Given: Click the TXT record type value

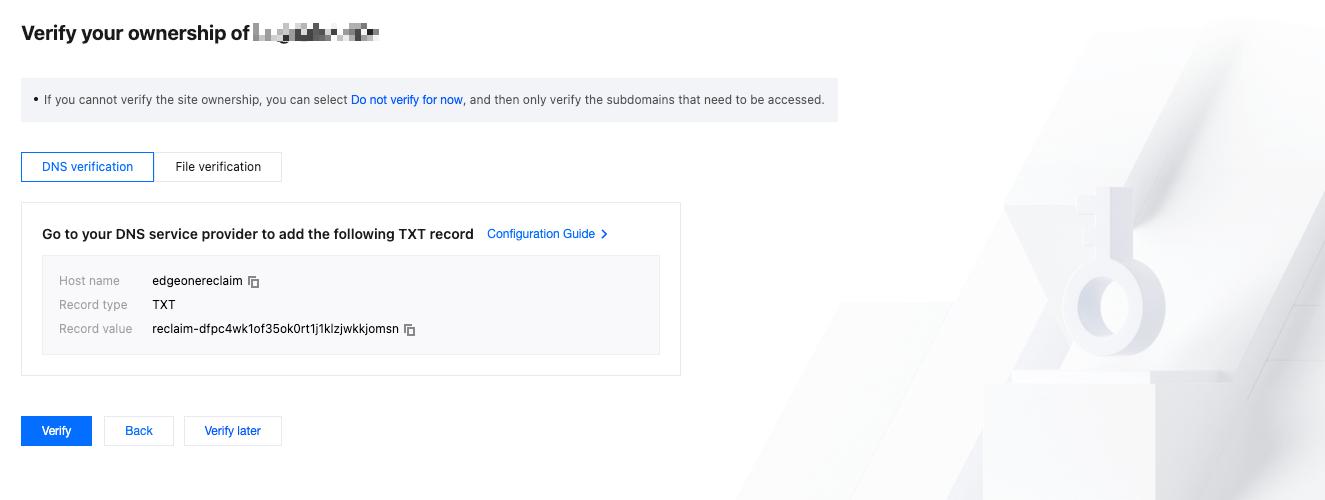Looking at the screenshot, I should [164, 305].
